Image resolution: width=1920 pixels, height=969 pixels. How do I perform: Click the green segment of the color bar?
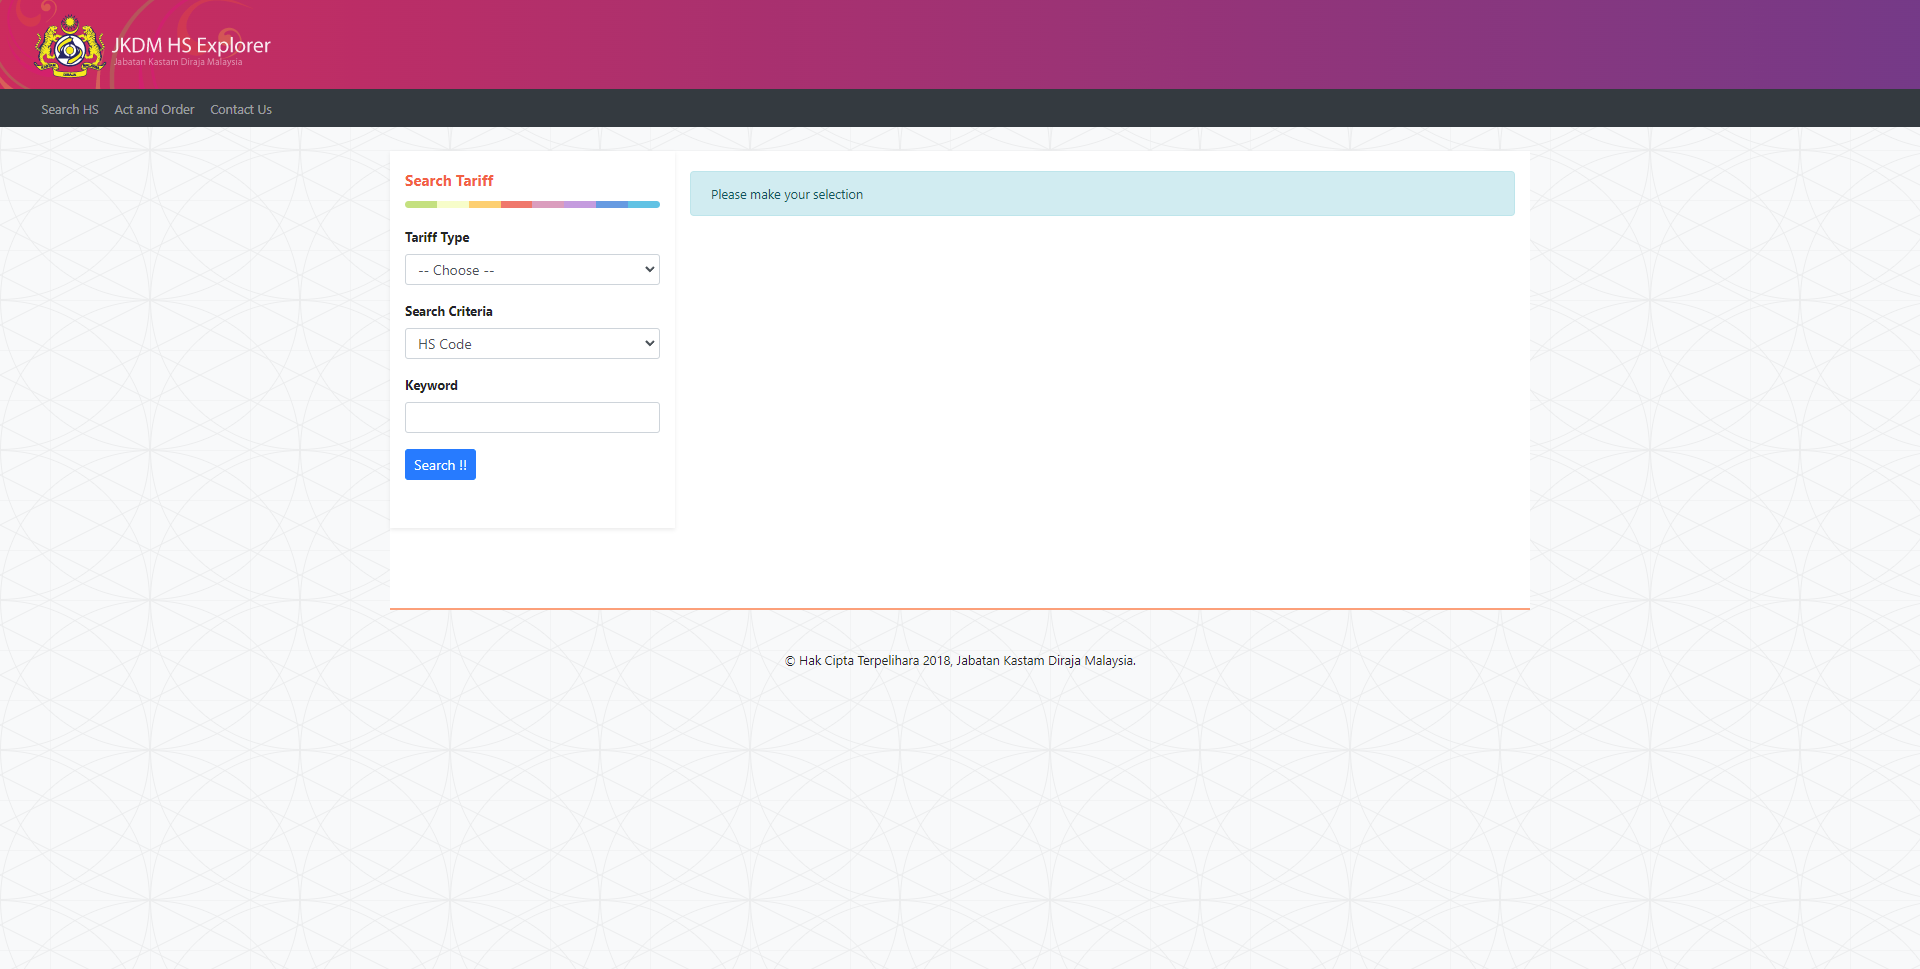point(421,204)
